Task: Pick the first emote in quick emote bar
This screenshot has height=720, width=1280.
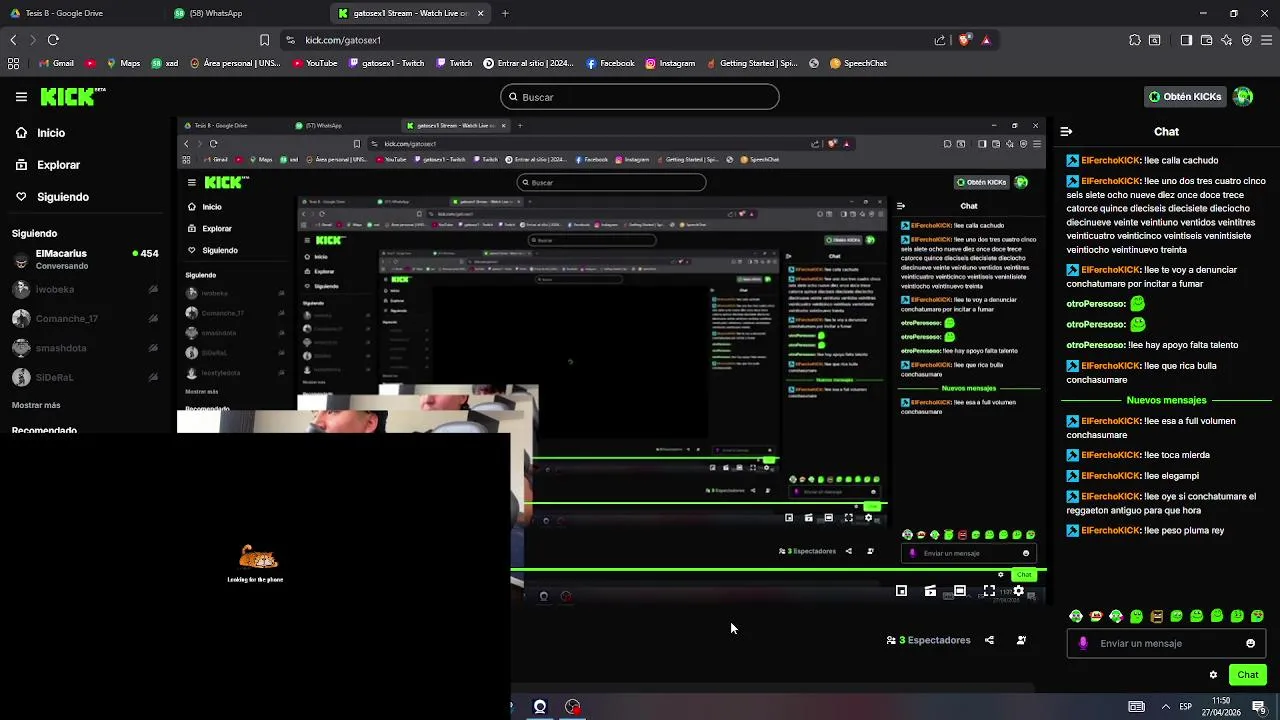Action: pos(1076,616)
